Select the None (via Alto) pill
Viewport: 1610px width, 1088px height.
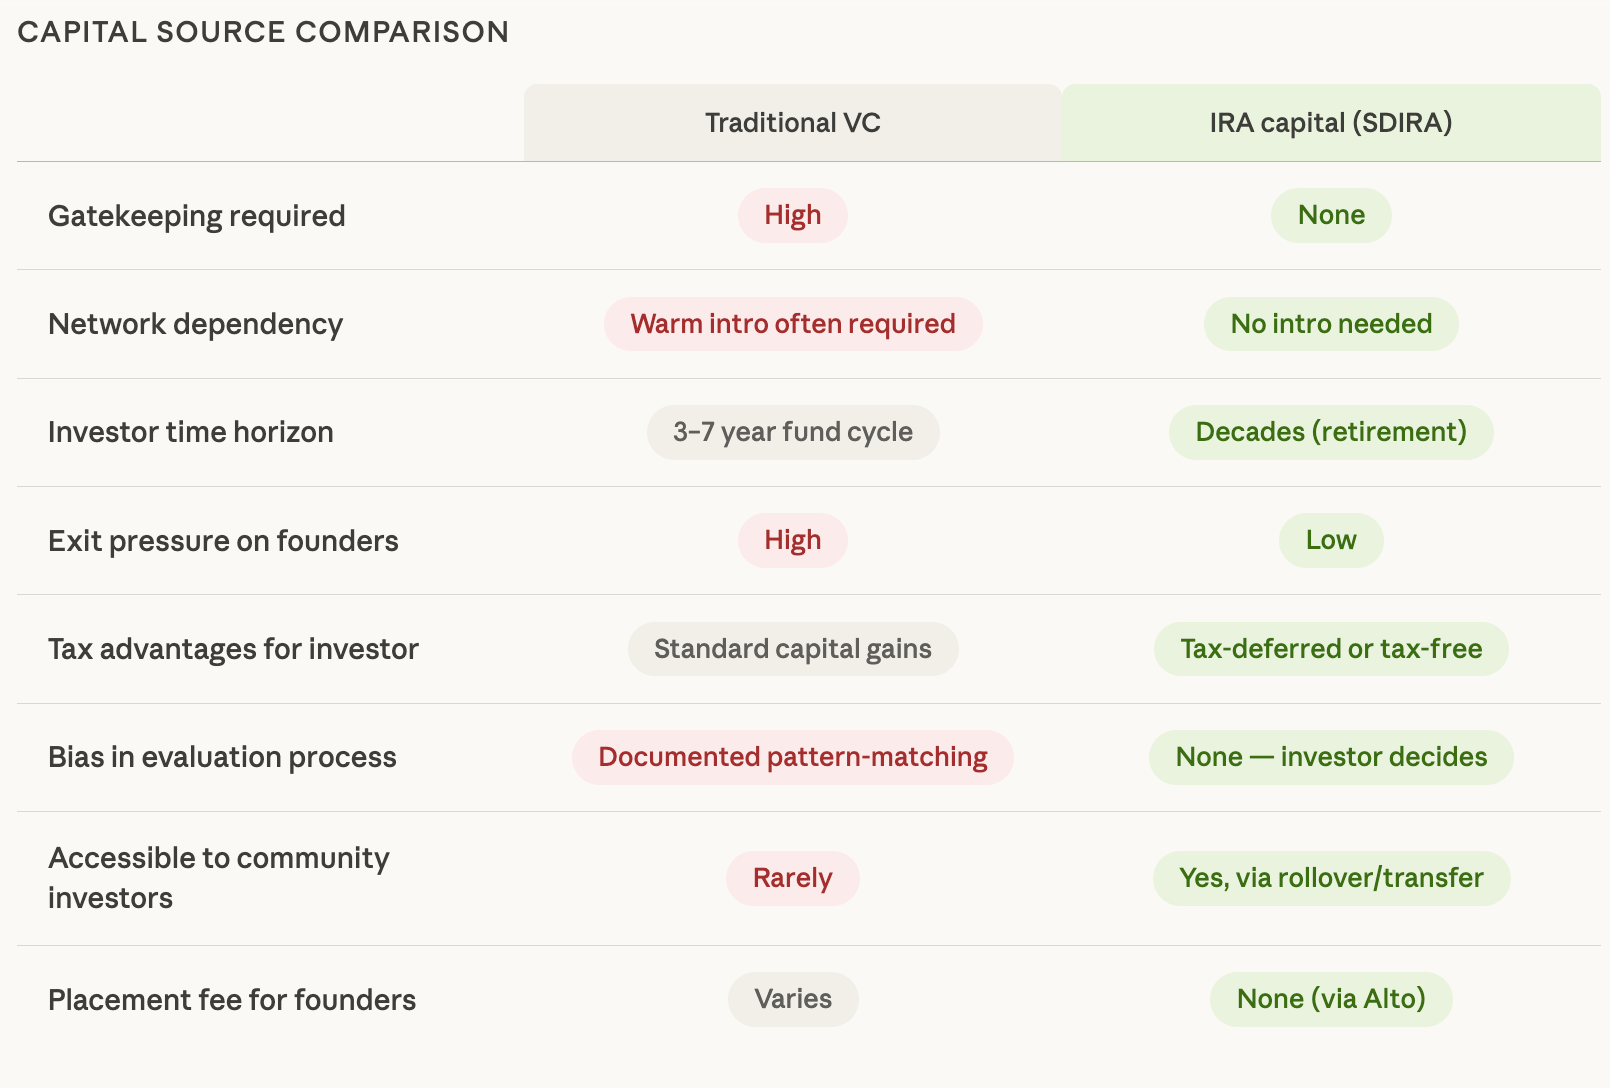click(x=1330, y=999)
